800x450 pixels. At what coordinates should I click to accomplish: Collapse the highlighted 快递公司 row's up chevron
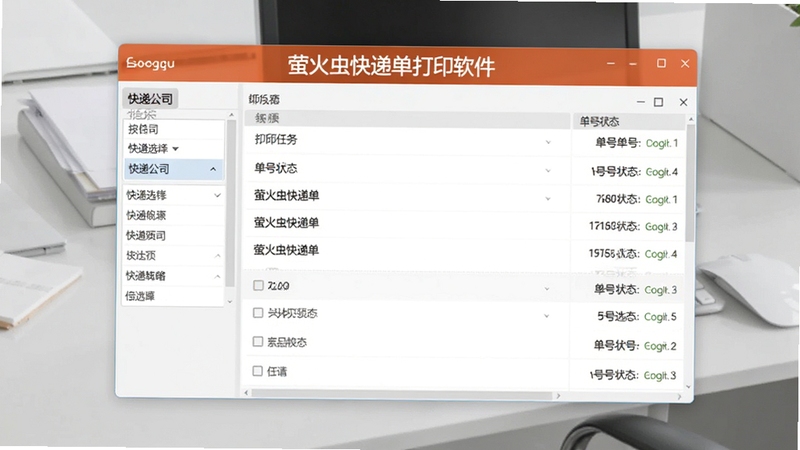pos(213,169)
